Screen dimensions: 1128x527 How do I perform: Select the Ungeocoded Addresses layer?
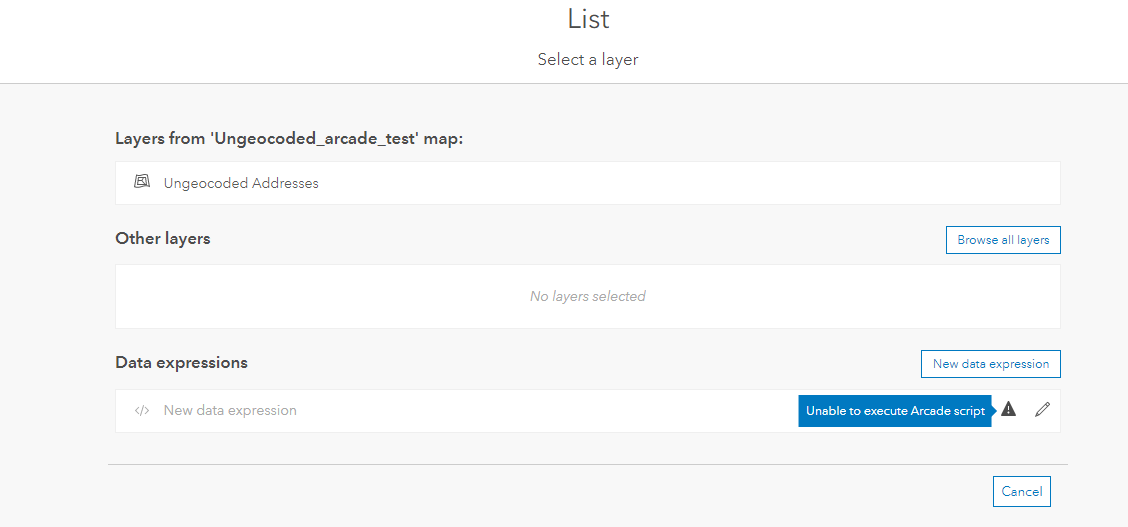pos(587,183)
